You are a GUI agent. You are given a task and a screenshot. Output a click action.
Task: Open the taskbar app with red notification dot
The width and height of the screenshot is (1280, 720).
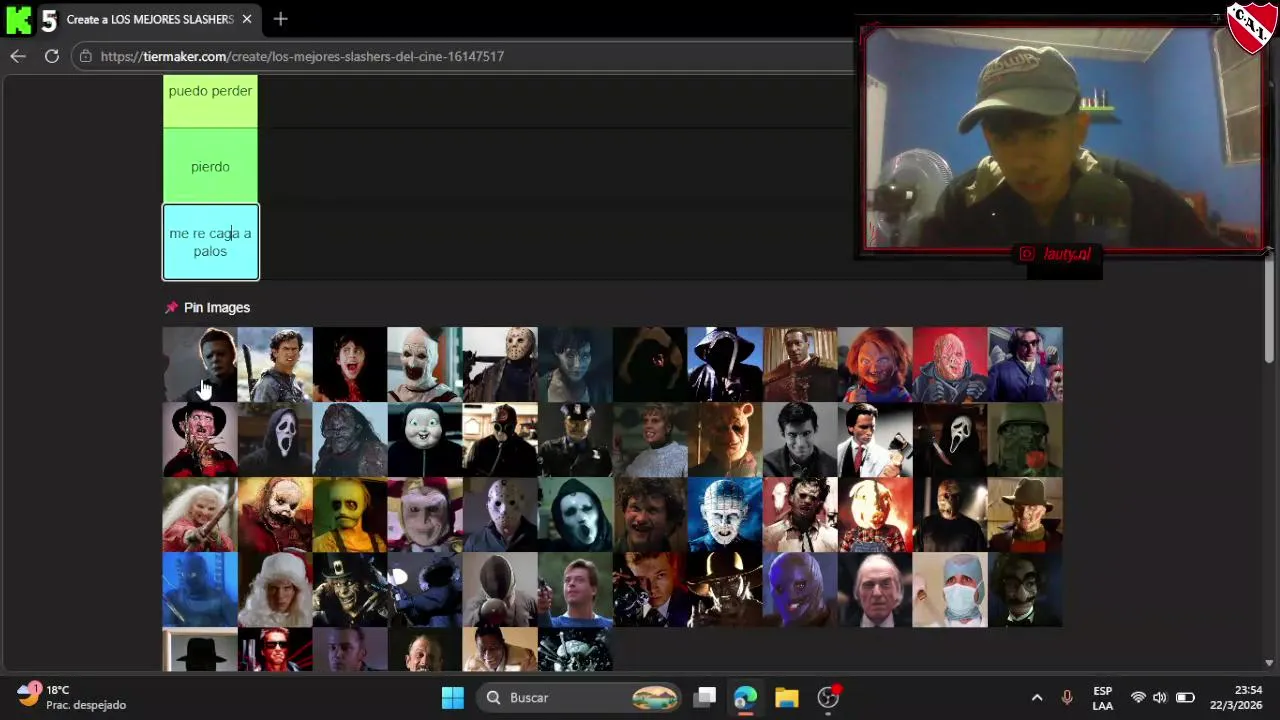tap(829, 697)
